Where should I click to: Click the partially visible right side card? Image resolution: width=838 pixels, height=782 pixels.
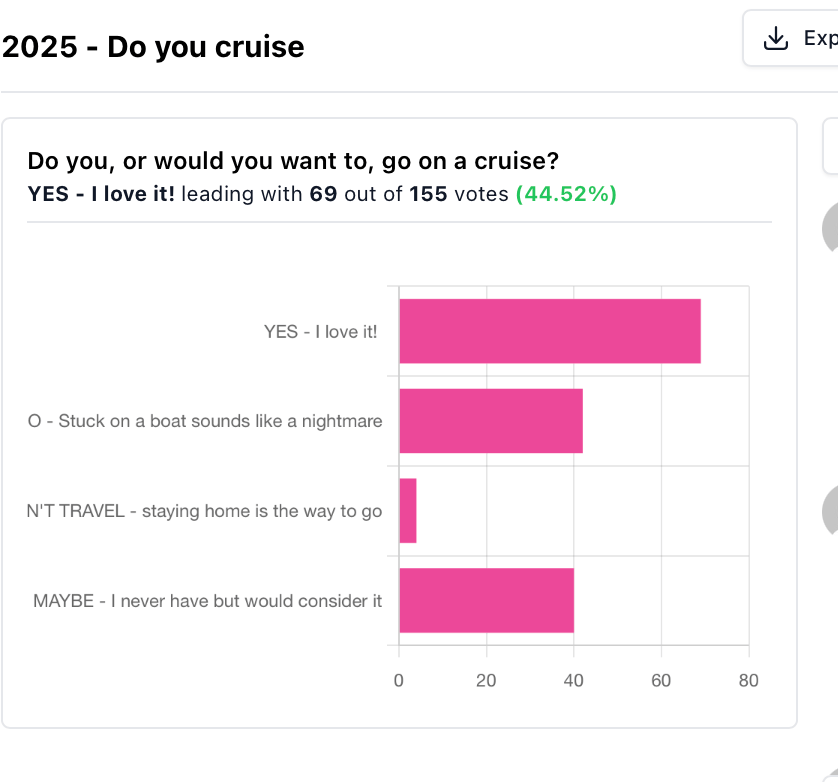[831, 146]
